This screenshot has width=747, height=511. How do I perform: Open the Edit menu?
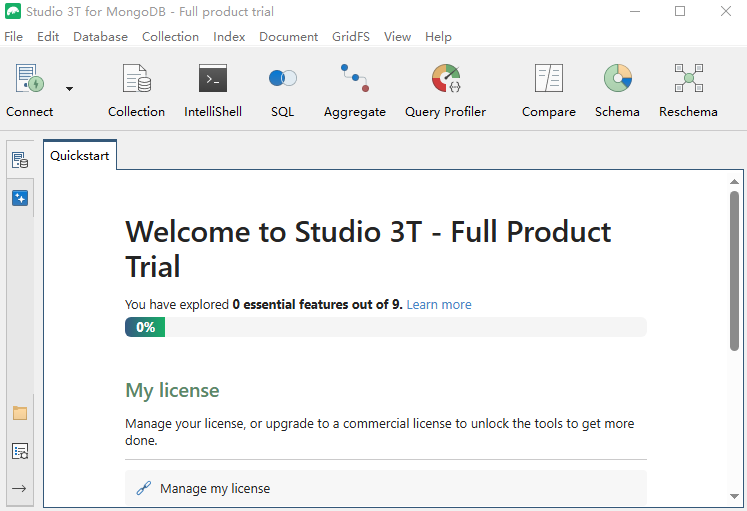click(x=48, y=37)
